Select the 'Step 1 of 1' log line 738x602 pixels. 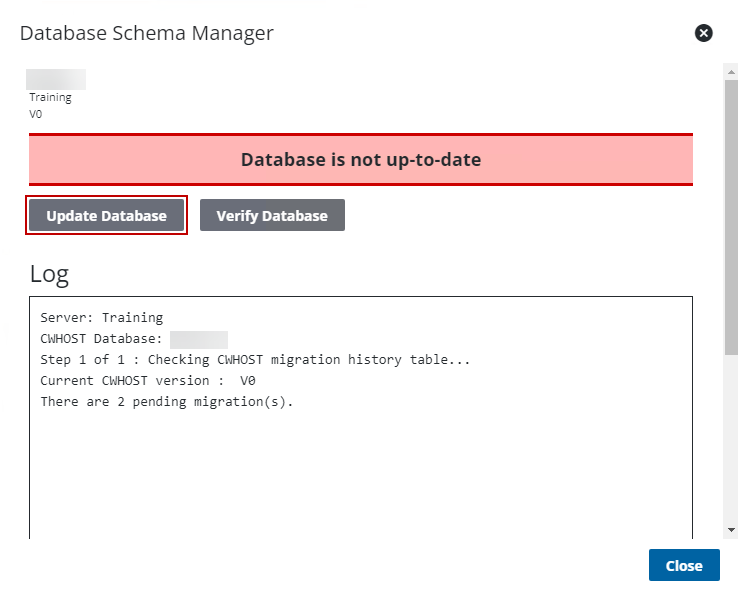pyautogui.click(x=255, y=360)
